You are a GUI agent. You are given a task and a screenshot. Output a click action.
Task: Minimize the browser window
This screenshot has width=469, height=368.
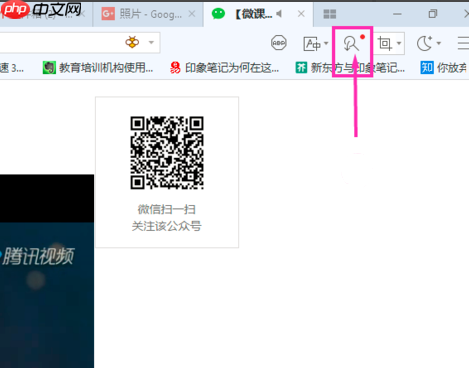pos(397,14)
